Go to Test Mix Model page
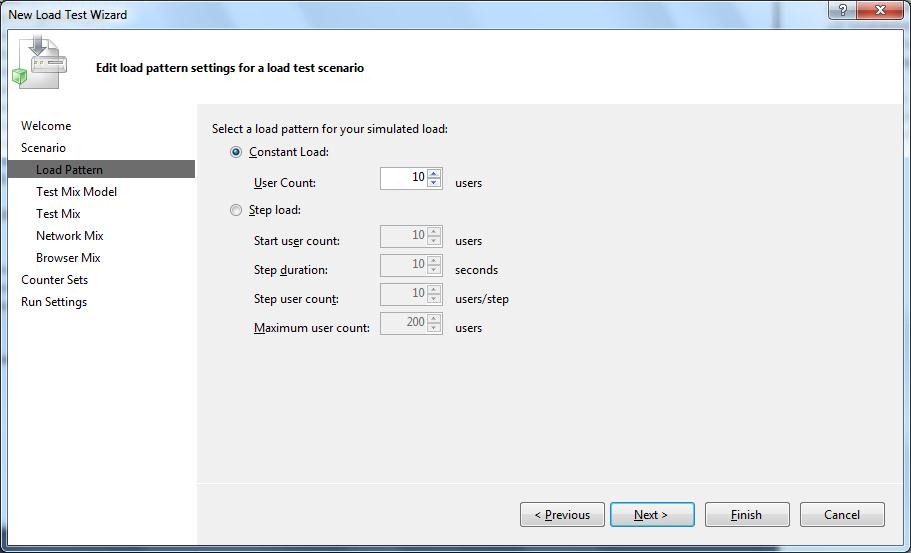 (76, 192)
